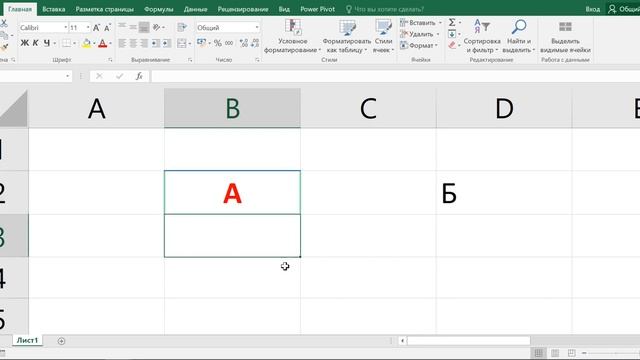Expand Стили ячеек gallery

[x=383, y=36]
